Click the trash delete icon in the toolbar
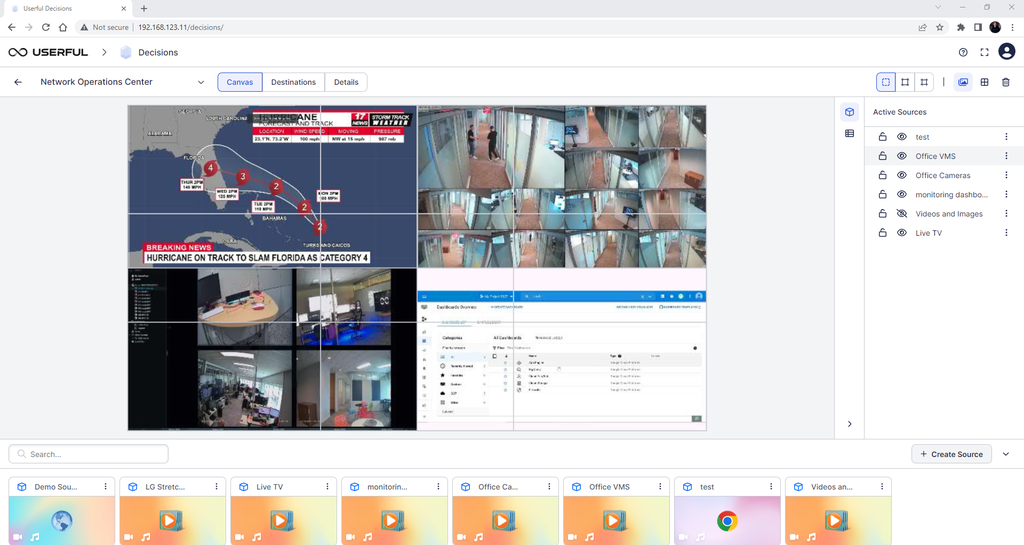 1006,82
